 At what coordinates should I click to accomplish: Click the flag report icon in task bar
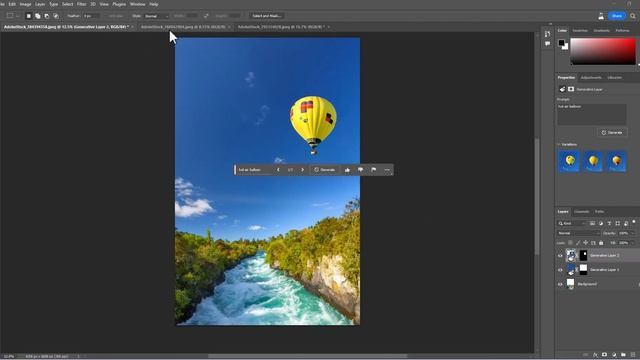(373, 170)
